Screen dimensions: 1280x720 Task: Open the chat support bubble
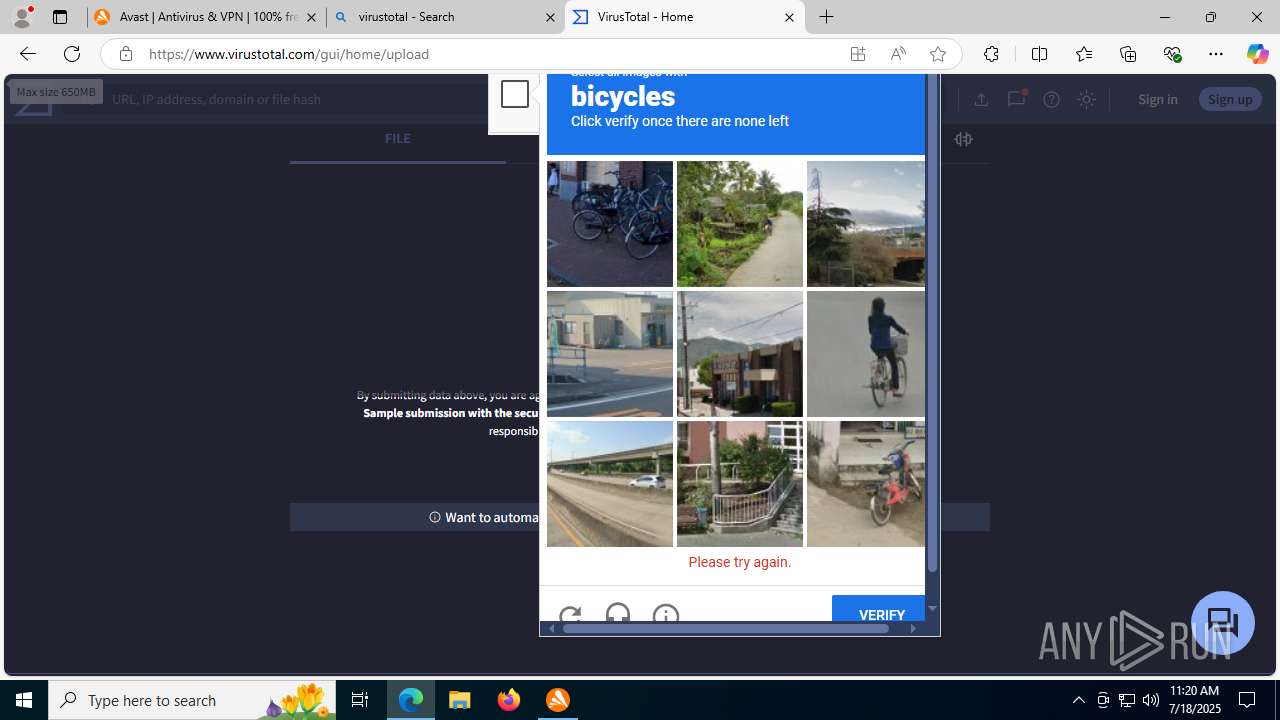tap(1222, 623)
